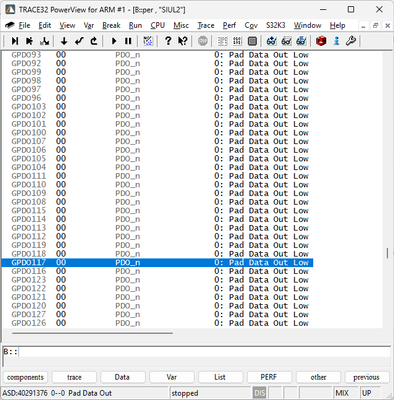
Task: Open the Misc menu
Action: pos(181,25)
